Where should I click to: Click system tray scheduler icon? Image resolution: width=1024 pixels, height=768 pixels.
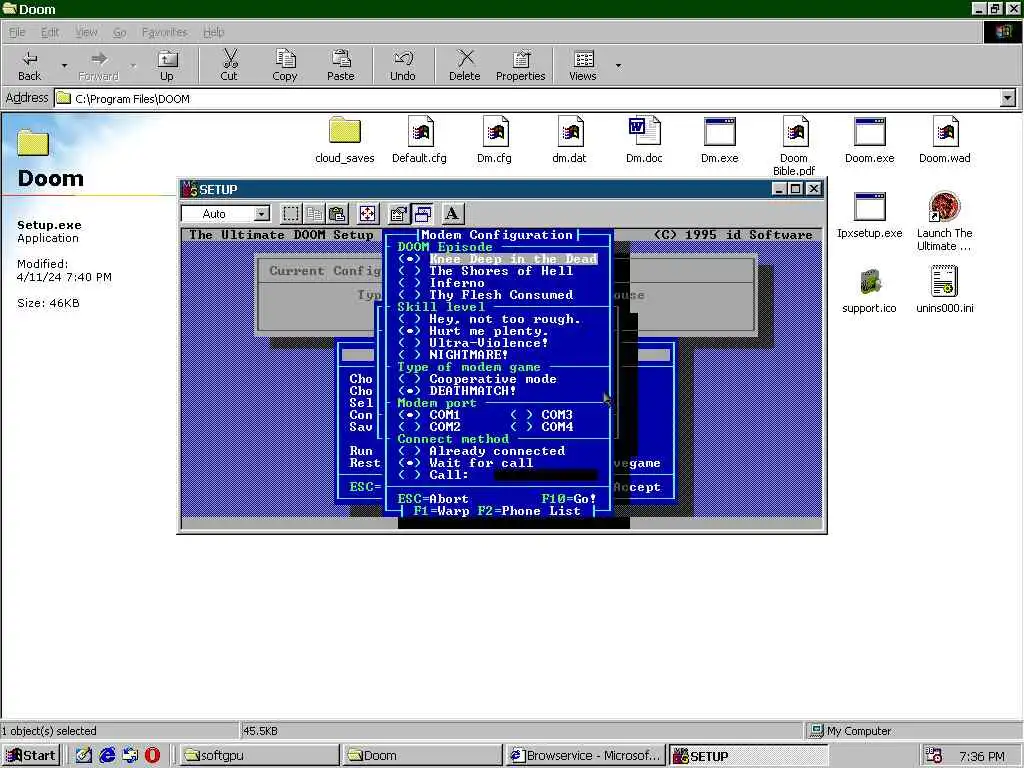[934, 756]
